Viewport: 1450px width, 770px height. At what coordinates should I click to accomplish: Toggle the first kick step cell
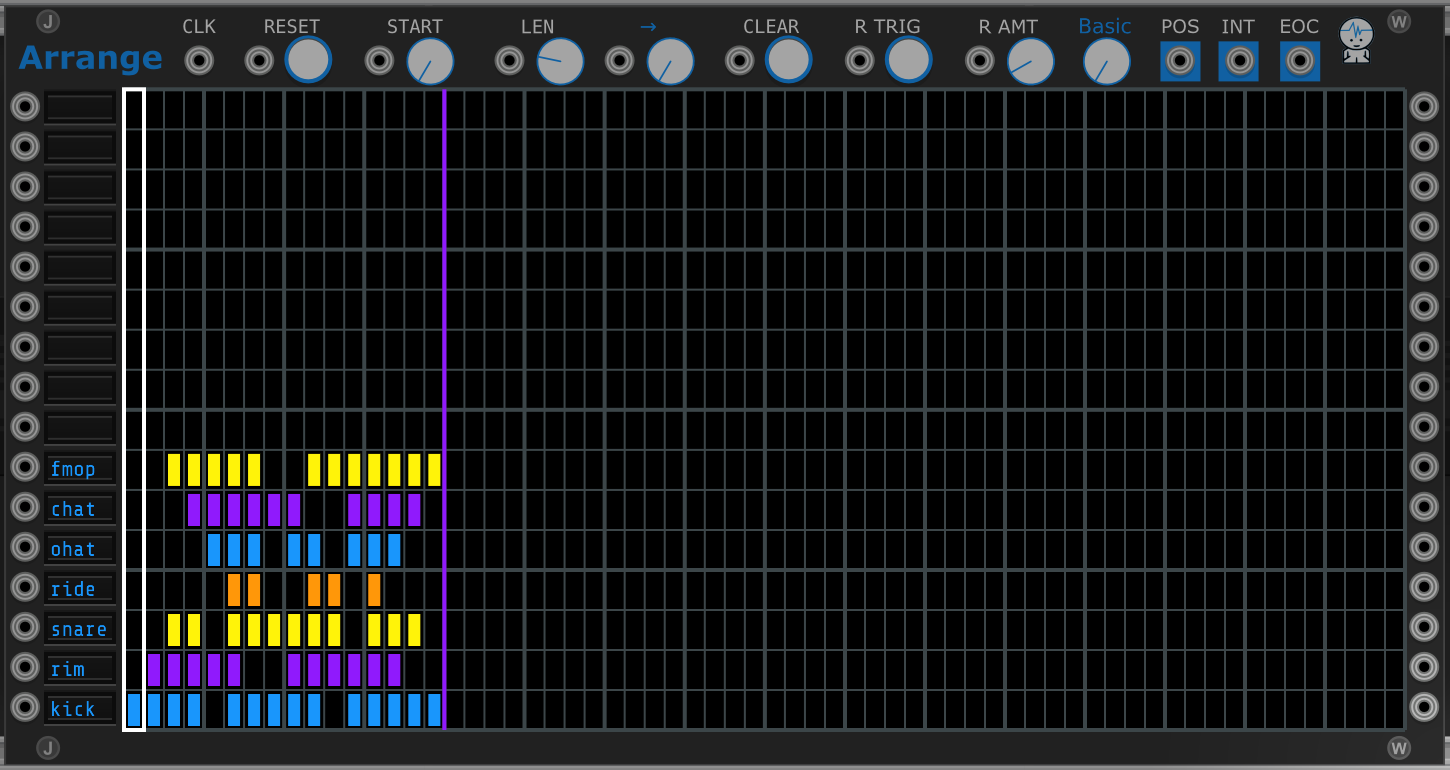tap(134, 709)
